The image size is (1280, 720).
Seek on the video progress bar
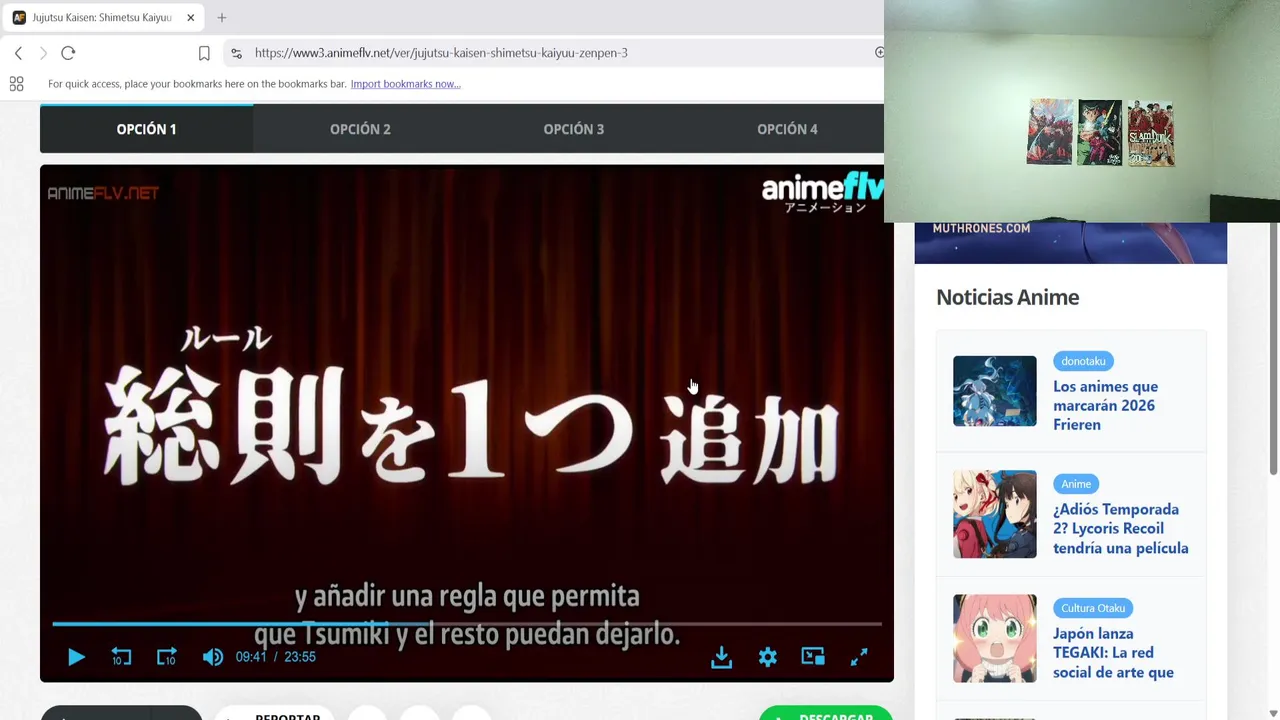467,624
